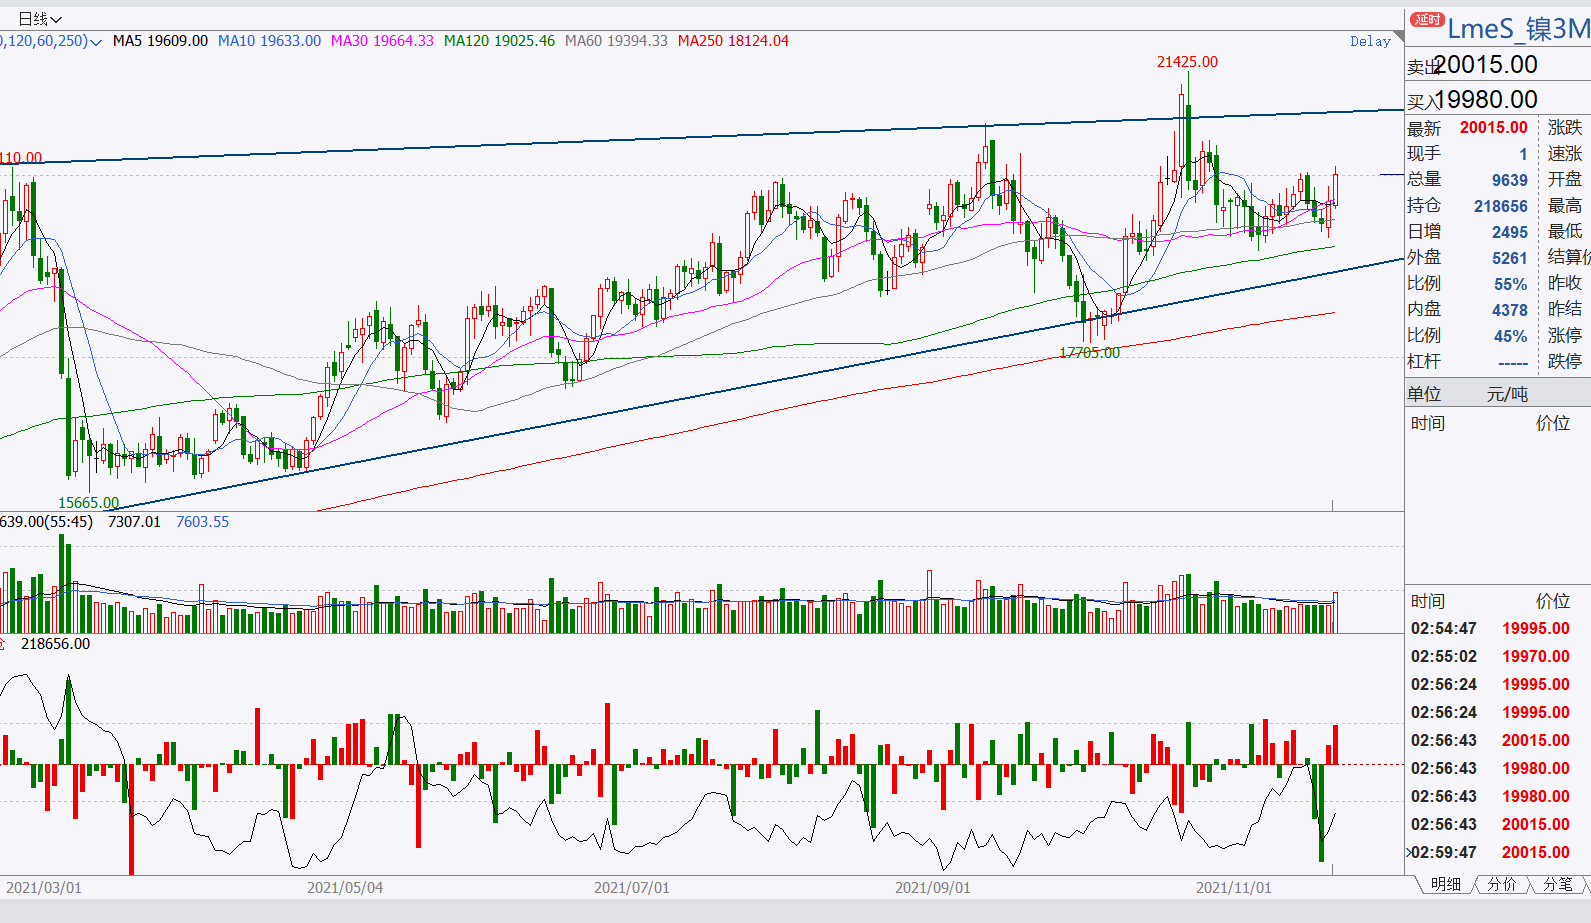Click the 日增 value 2495

pos(1509,232)
